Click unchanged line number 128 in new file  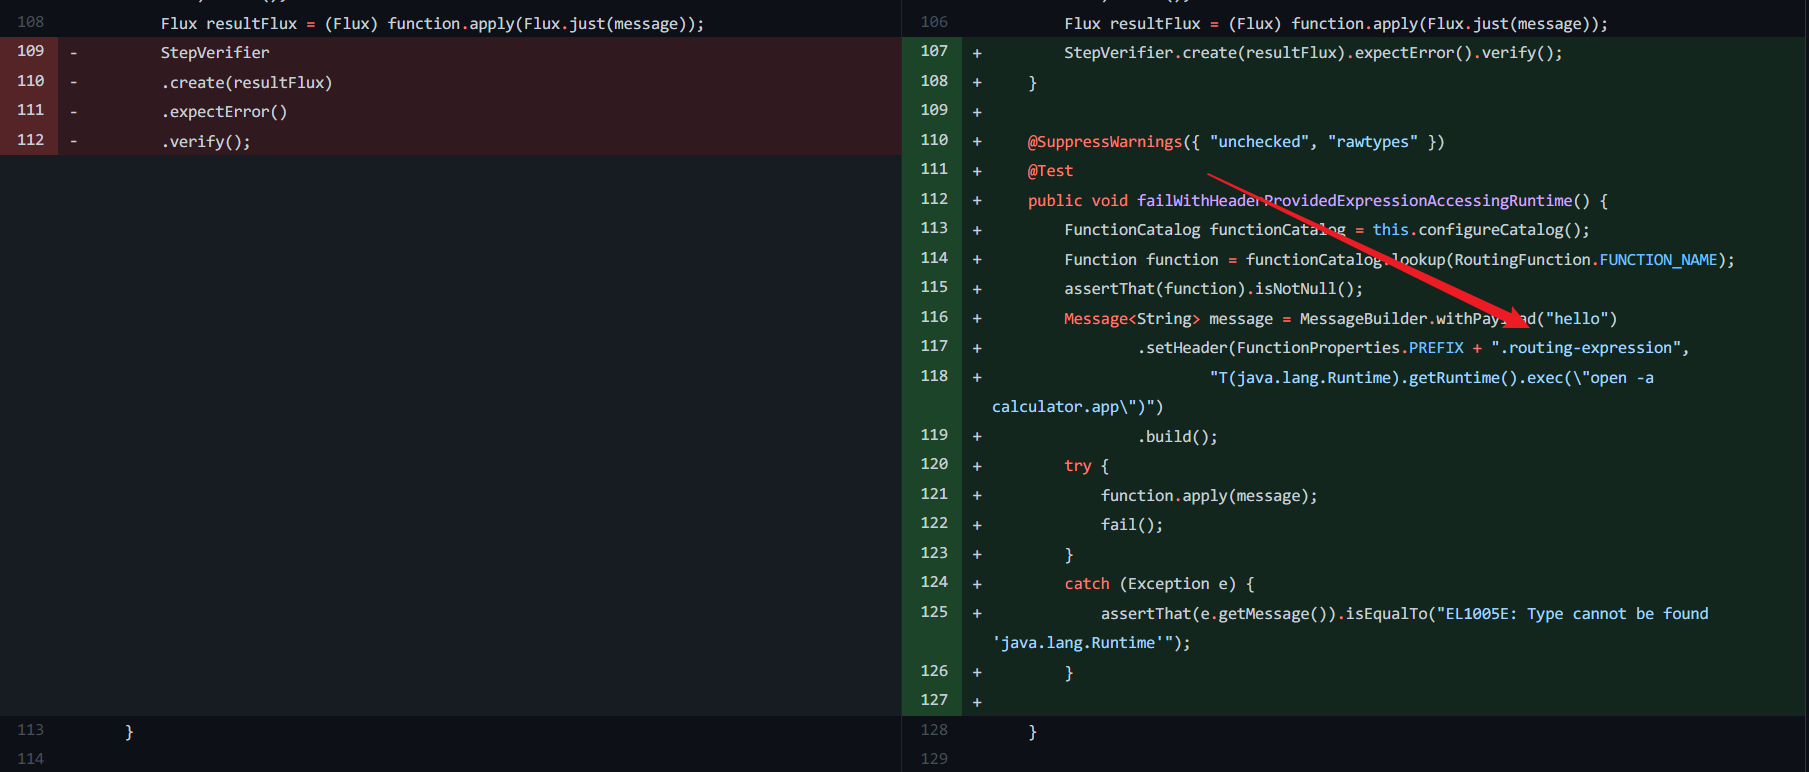point(934,730)
